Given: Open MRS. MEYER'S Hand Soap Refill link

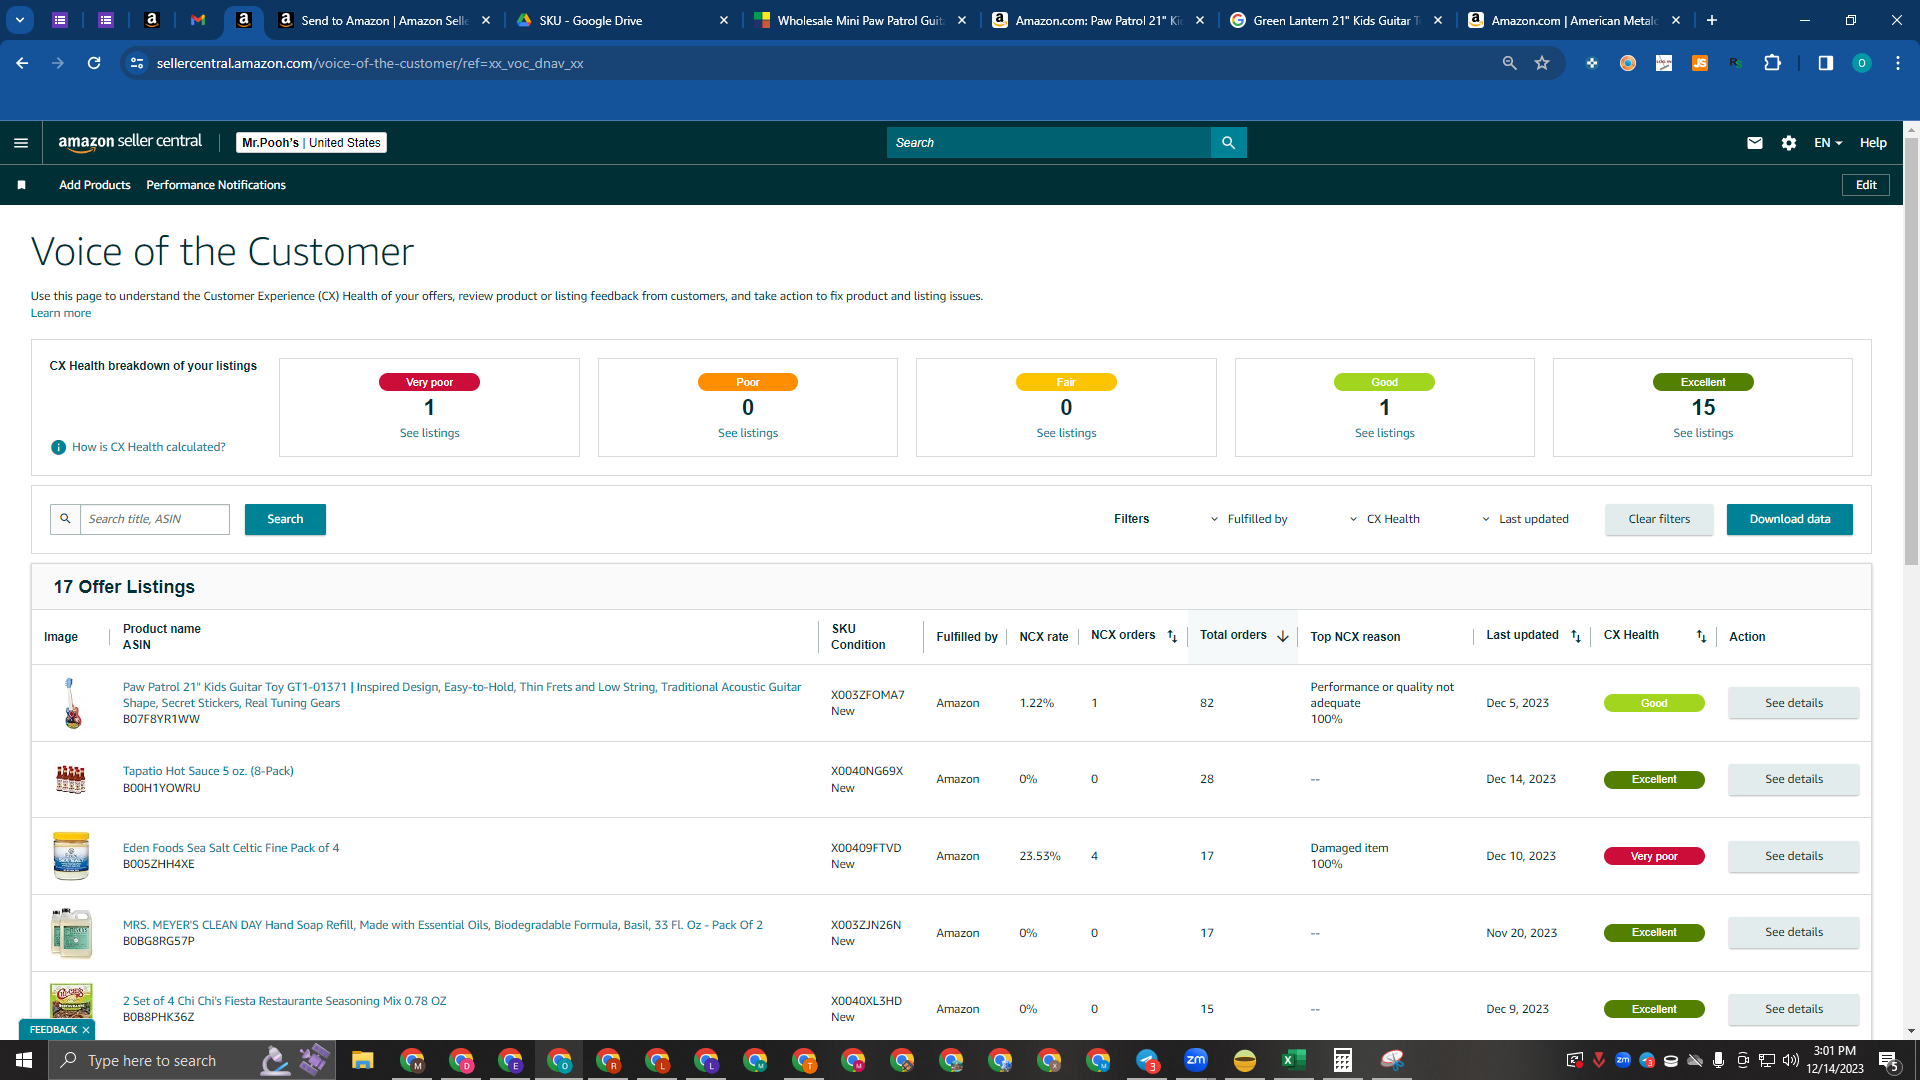Looking at the screenshot, I should point(443,925).
